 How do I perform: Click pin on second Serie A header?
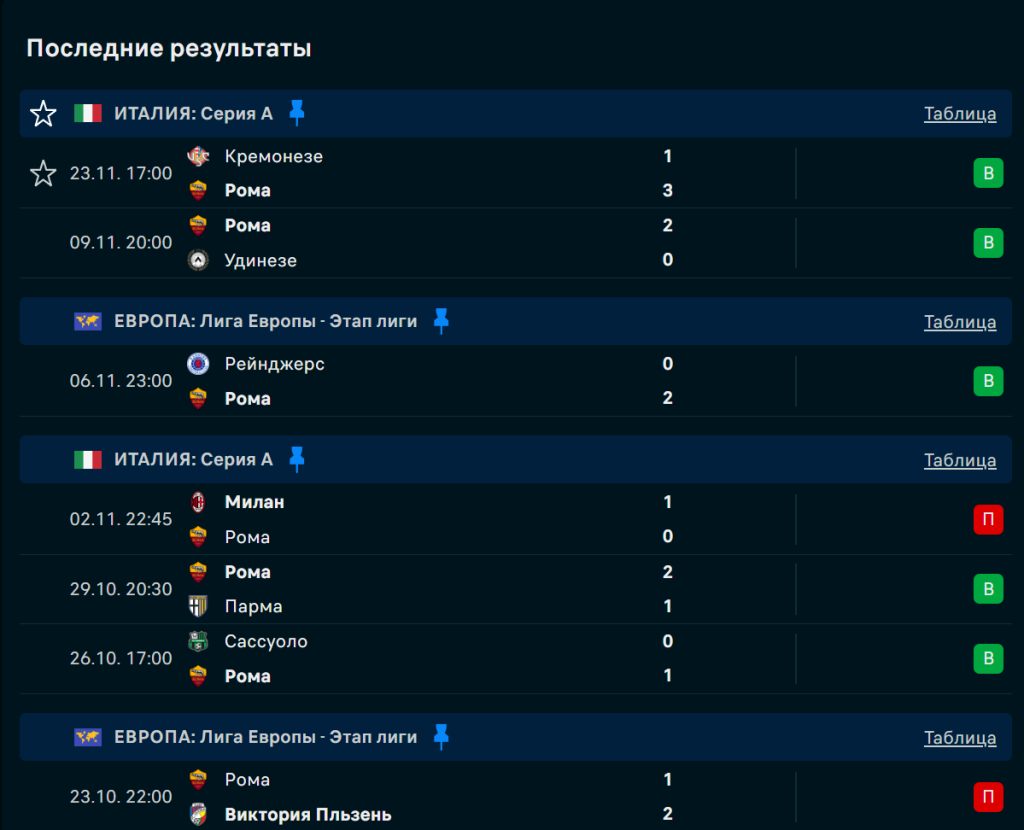[x=296, y=459]
